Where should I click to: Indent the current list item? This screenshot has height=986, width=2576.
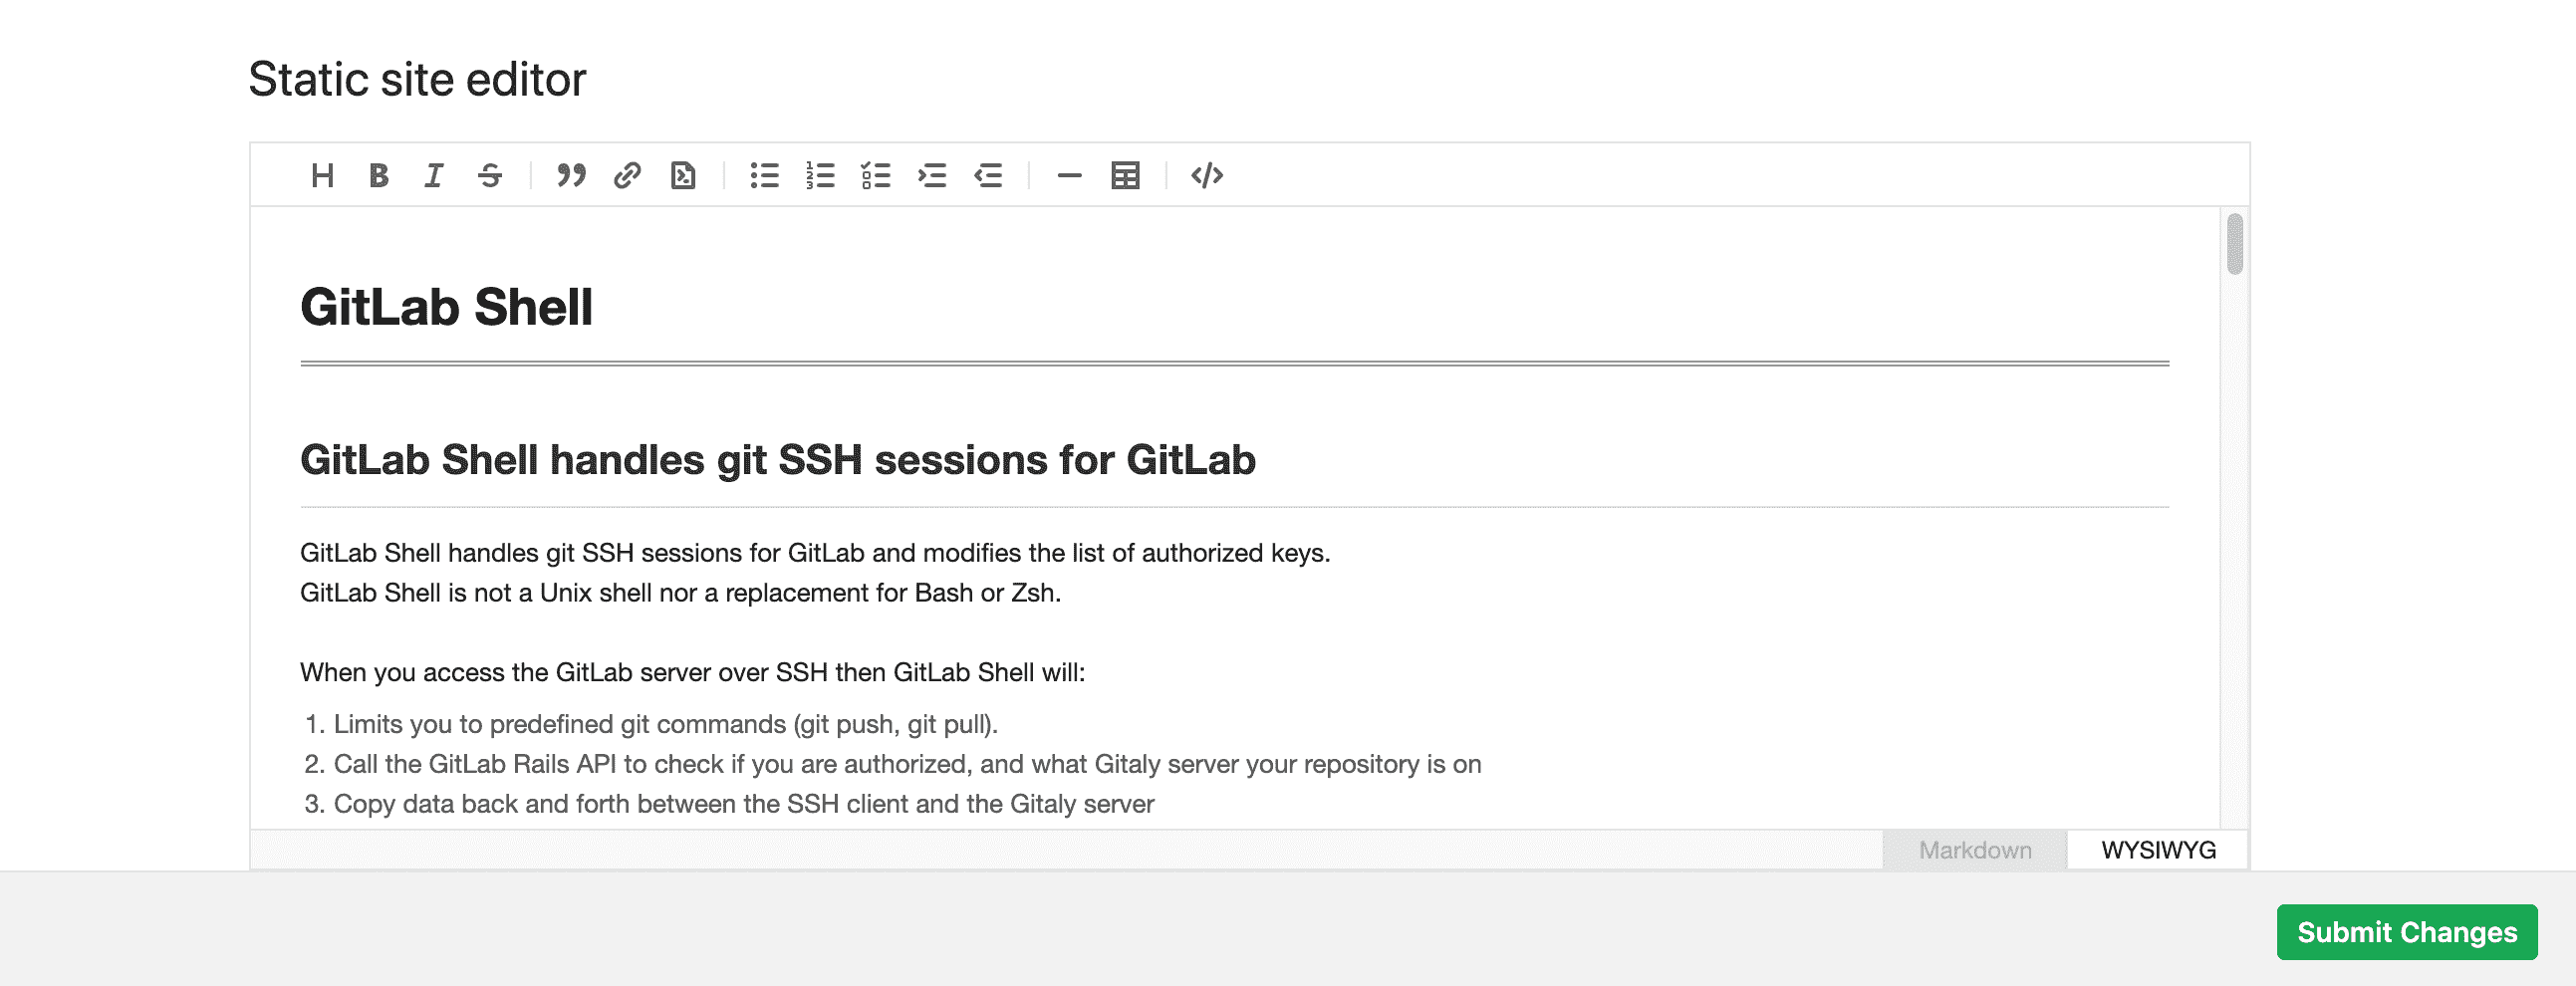(932, 176)
